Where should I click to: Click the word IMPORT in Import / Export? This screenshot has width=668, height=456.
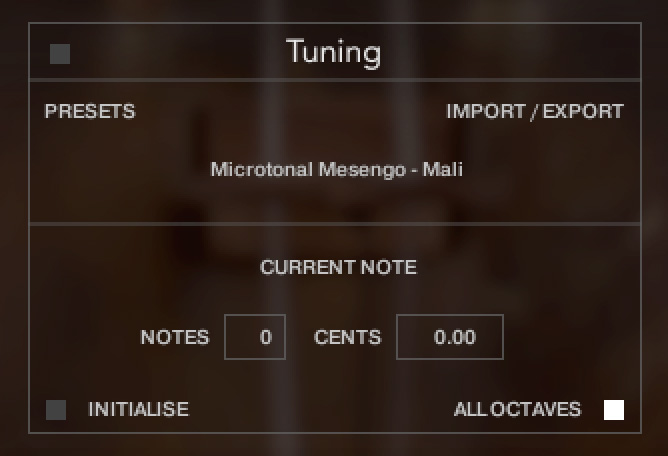point(486,112)
